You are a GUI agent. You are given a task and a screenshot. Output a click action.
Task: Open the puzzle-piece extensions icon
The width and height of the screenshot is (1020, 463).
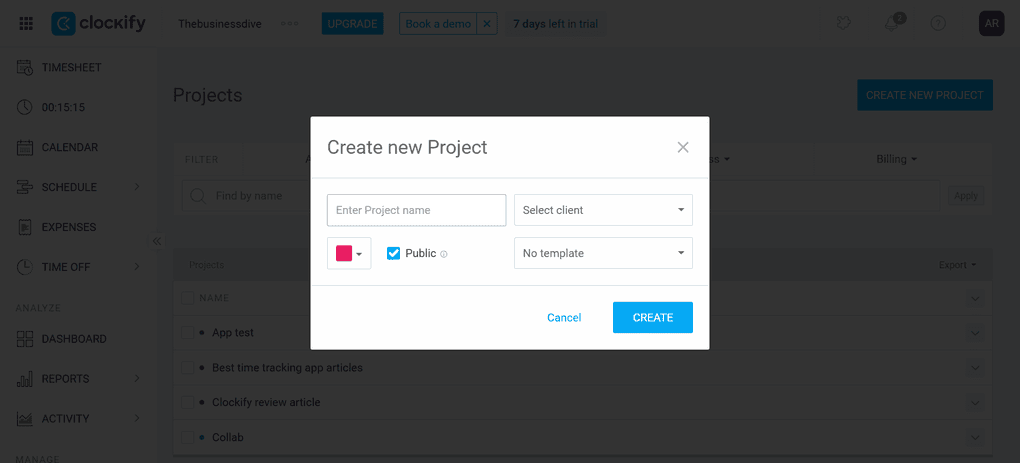[844, 23]
